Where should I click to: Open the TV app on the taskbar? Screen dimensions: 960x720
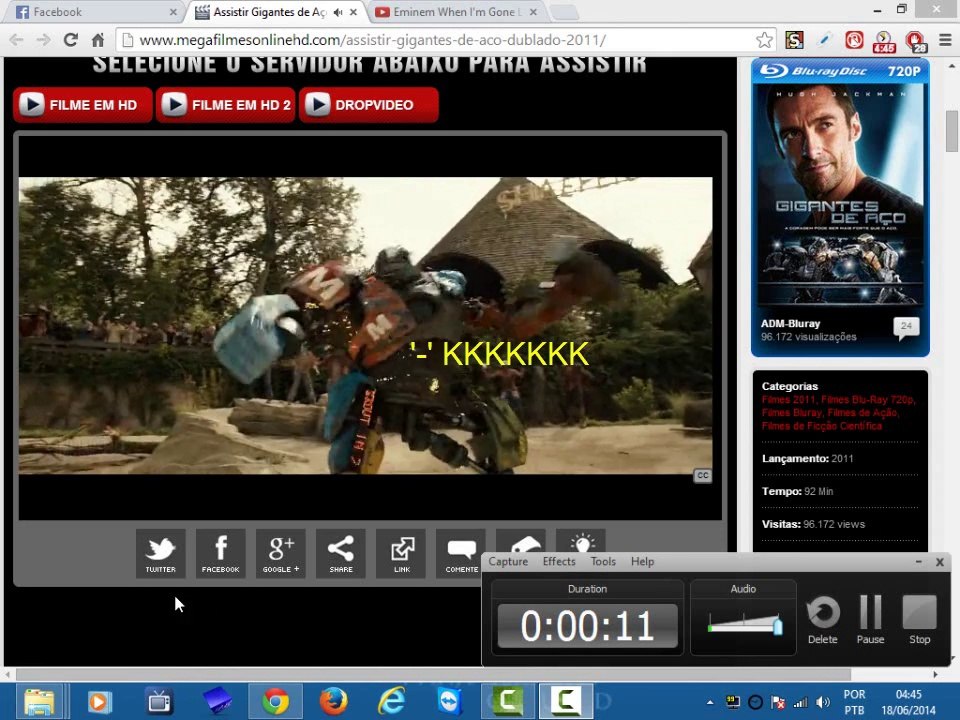tap(159, 702)
